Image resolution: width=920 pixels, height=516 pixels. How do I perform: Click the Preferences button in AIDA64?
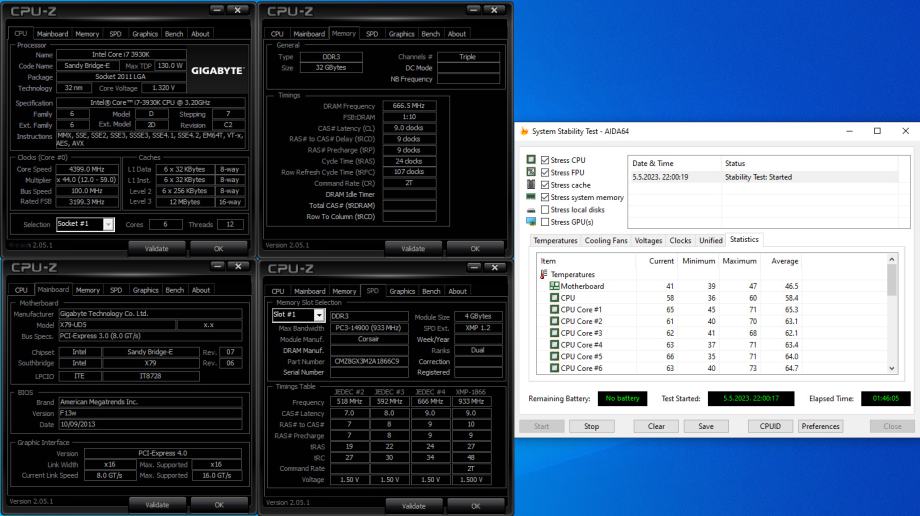point(820,426)
